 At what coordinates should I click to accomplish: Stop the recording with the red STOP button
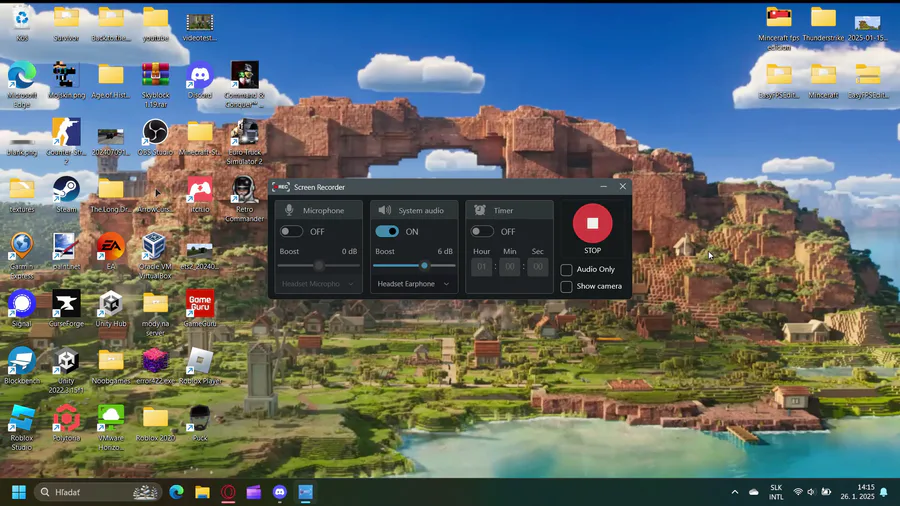click(592, 223)
